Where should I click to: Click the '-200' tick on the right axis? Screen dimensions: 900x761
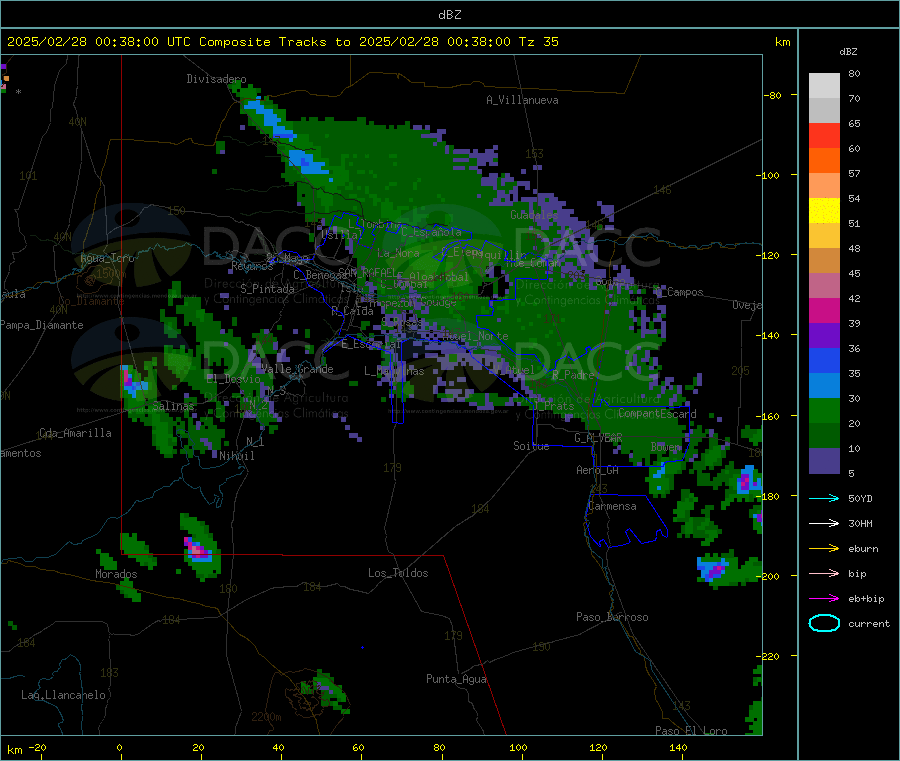768,576
